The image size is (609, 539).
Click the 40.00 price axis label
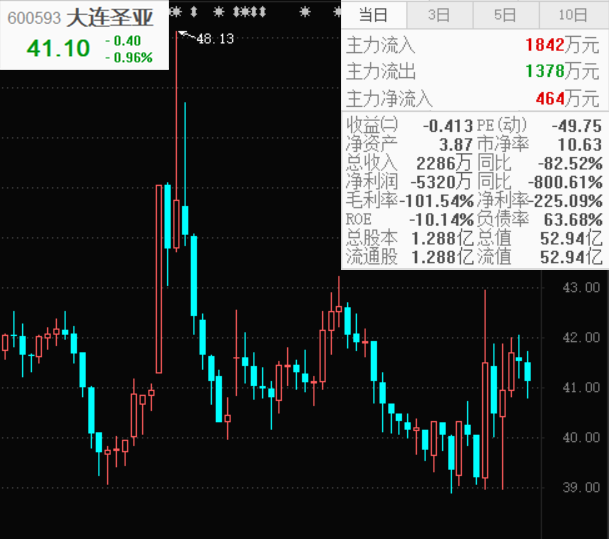[x=581, y=438]
